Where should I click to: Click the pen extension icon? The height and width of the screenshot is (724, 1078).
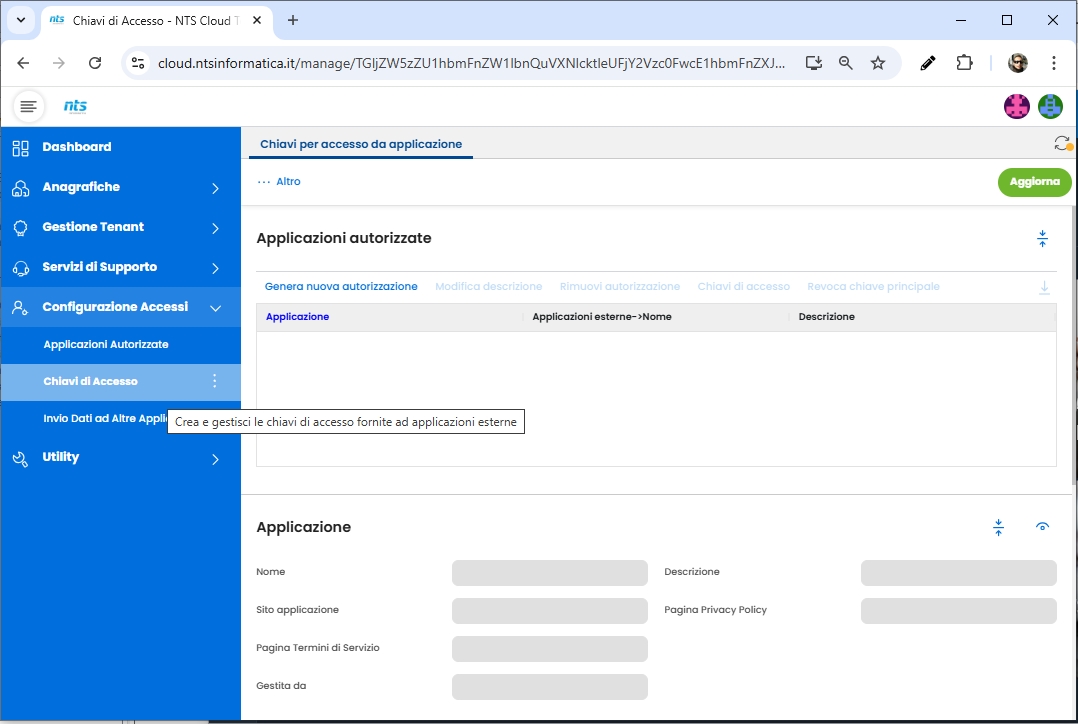click(x=927, y=63)
